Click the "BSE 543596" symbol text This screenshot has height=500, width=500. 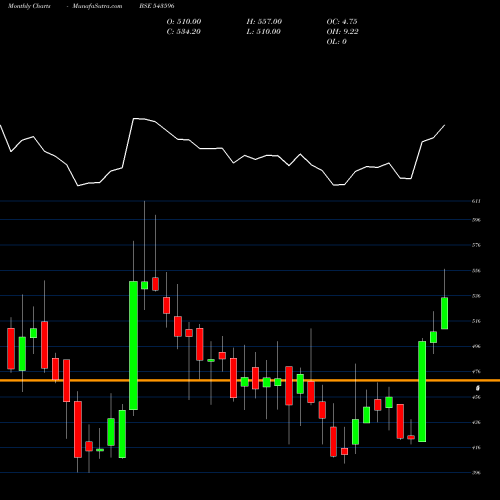[x=157, y=6]
